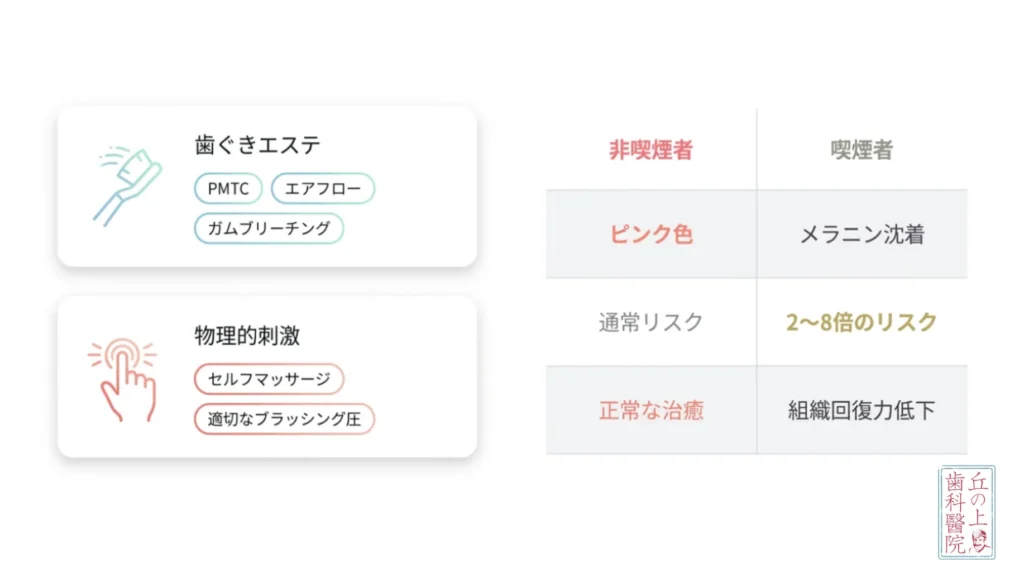The image size is (1024, 572).
Task: Select the エアフロー tag
Action: 323,189
